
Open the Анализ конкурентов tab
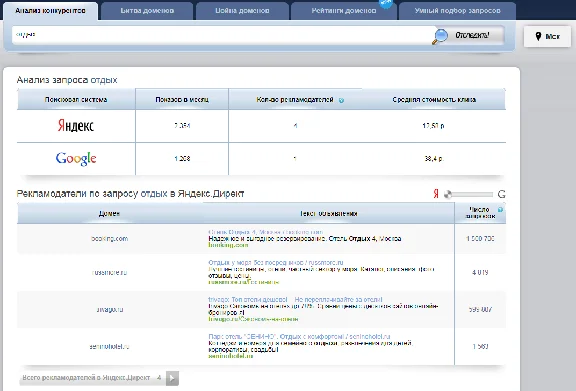(50, 11)
